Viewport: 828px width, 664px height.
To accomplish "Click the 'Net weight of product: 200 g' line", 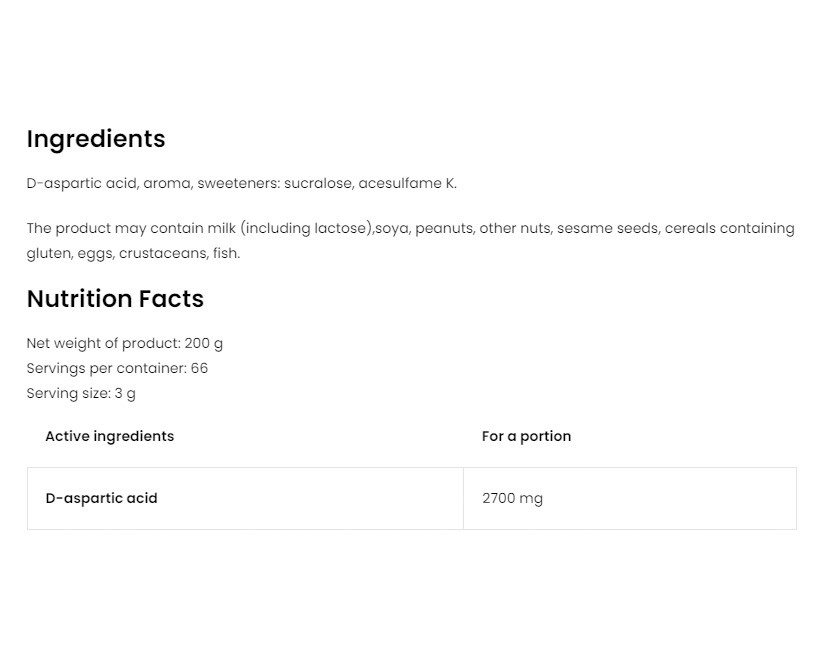I will (125, 343).
